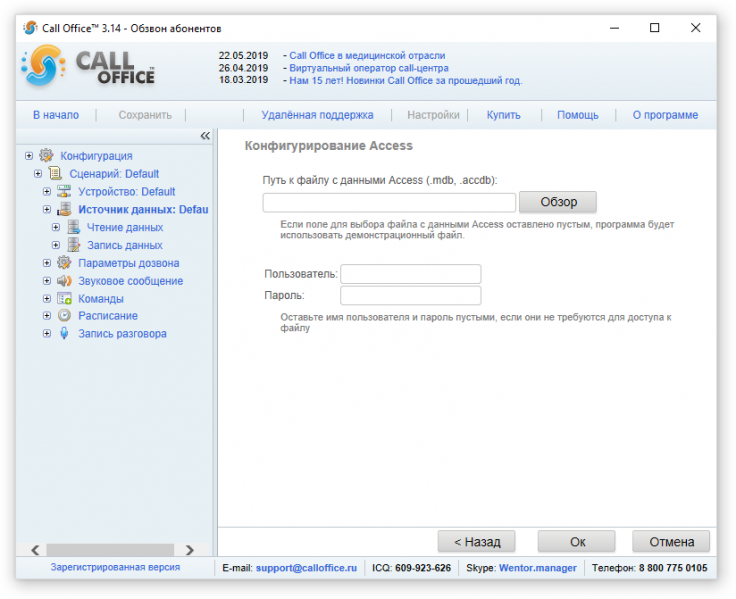Click the Отмена button

[x=671, y=542]
